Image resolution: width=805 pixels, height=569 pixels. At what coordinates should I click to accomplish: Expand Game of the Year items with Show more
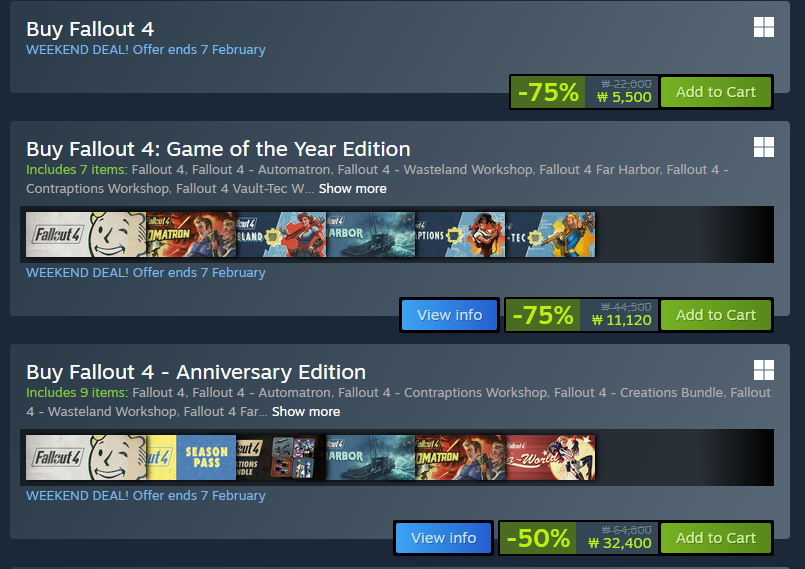click(352, 189)
